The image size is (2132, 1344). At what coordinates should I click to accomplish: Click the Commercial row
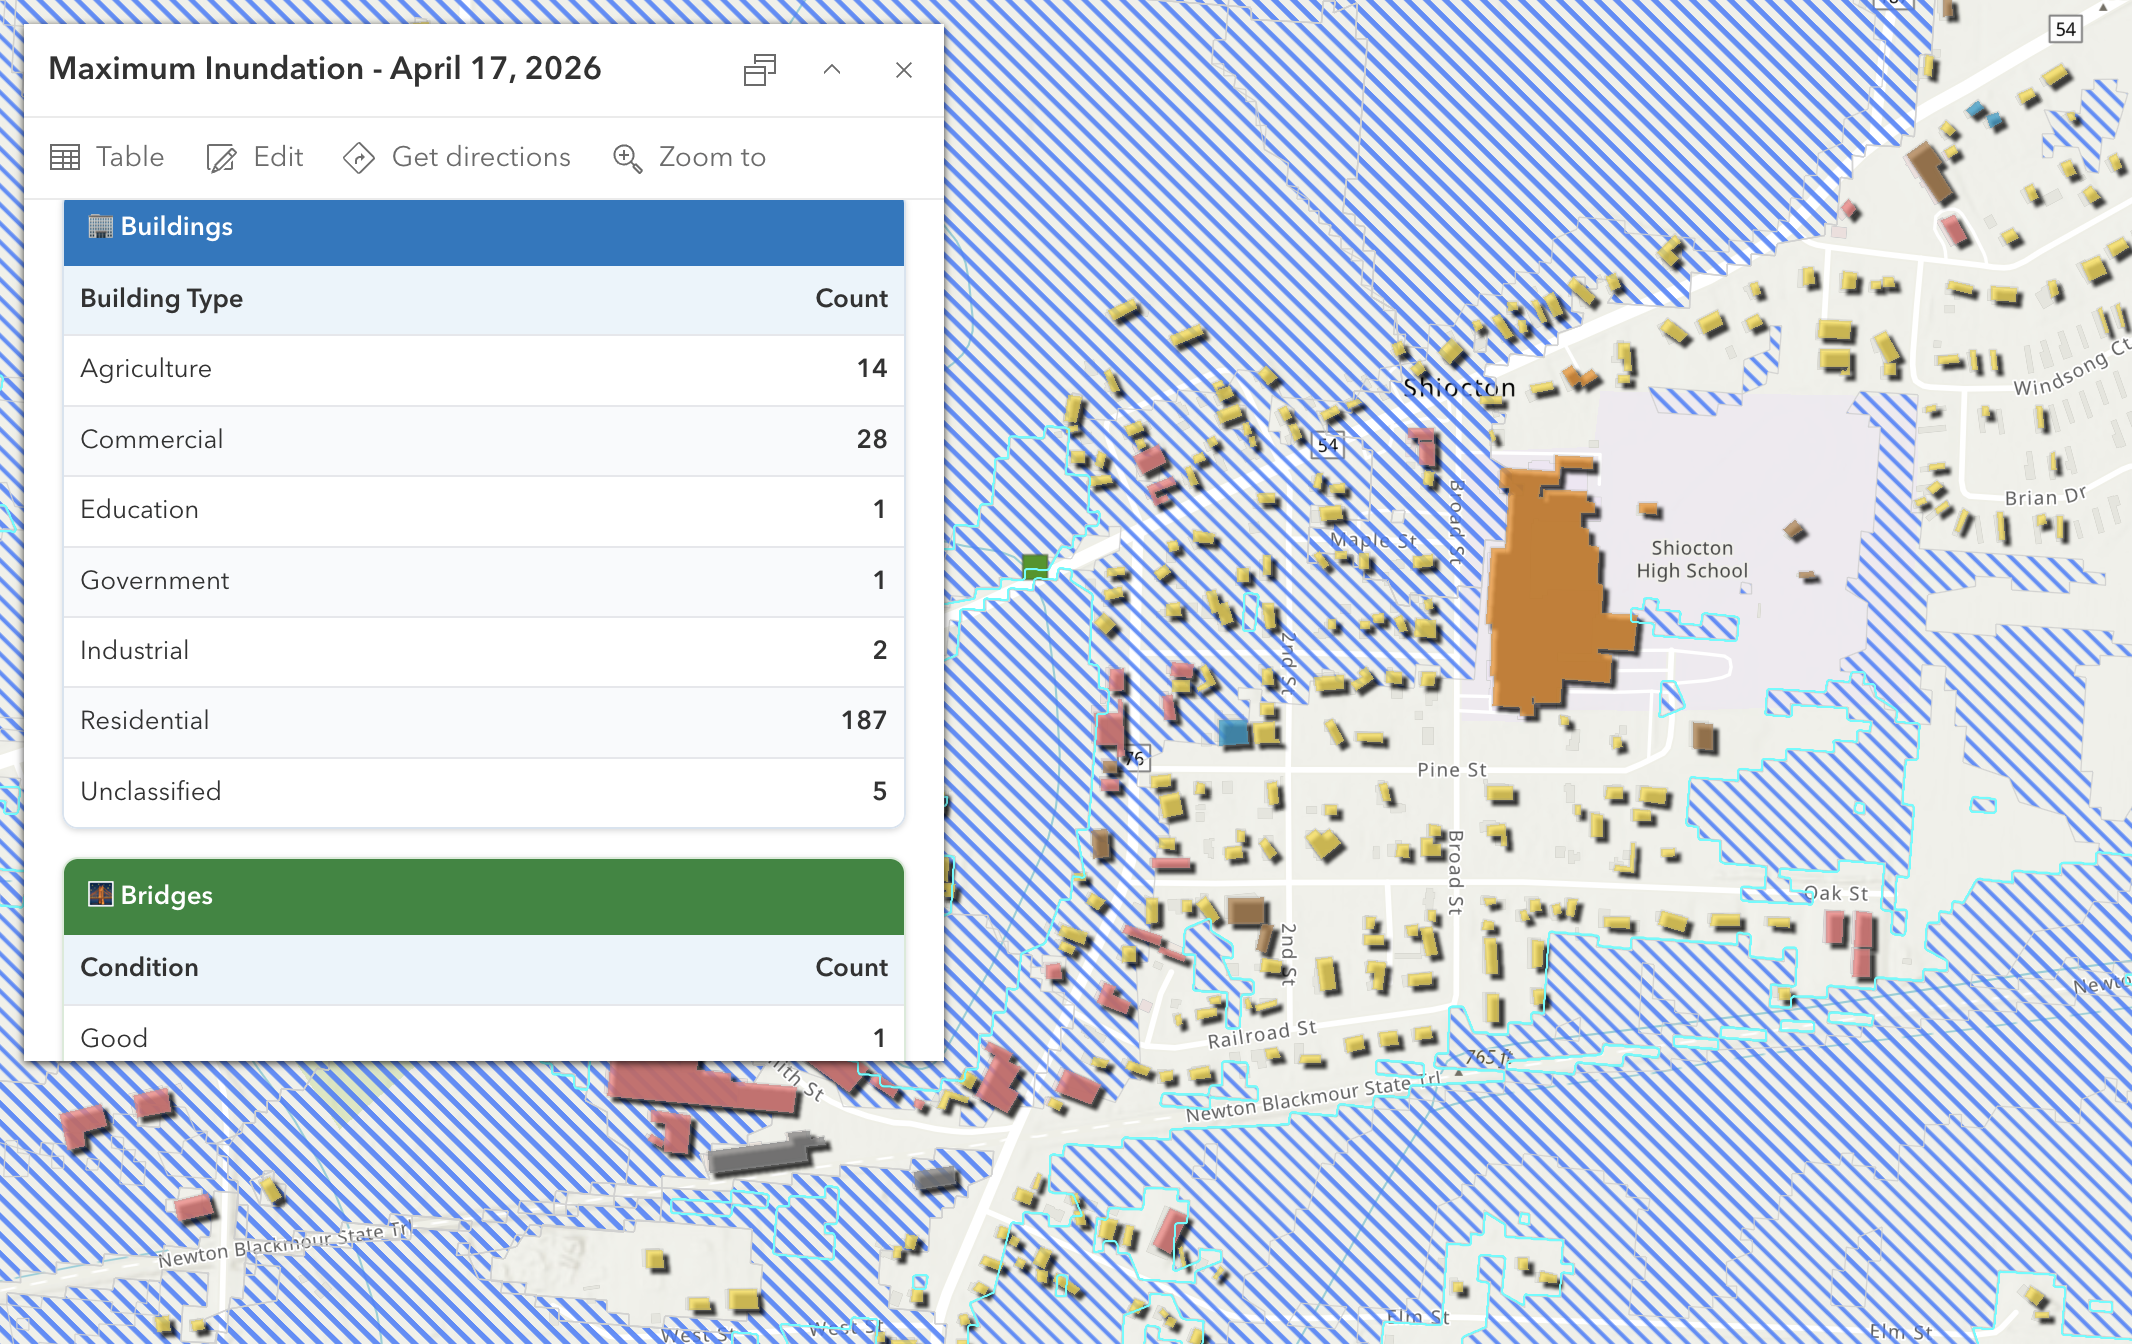(x=484, y=440)
